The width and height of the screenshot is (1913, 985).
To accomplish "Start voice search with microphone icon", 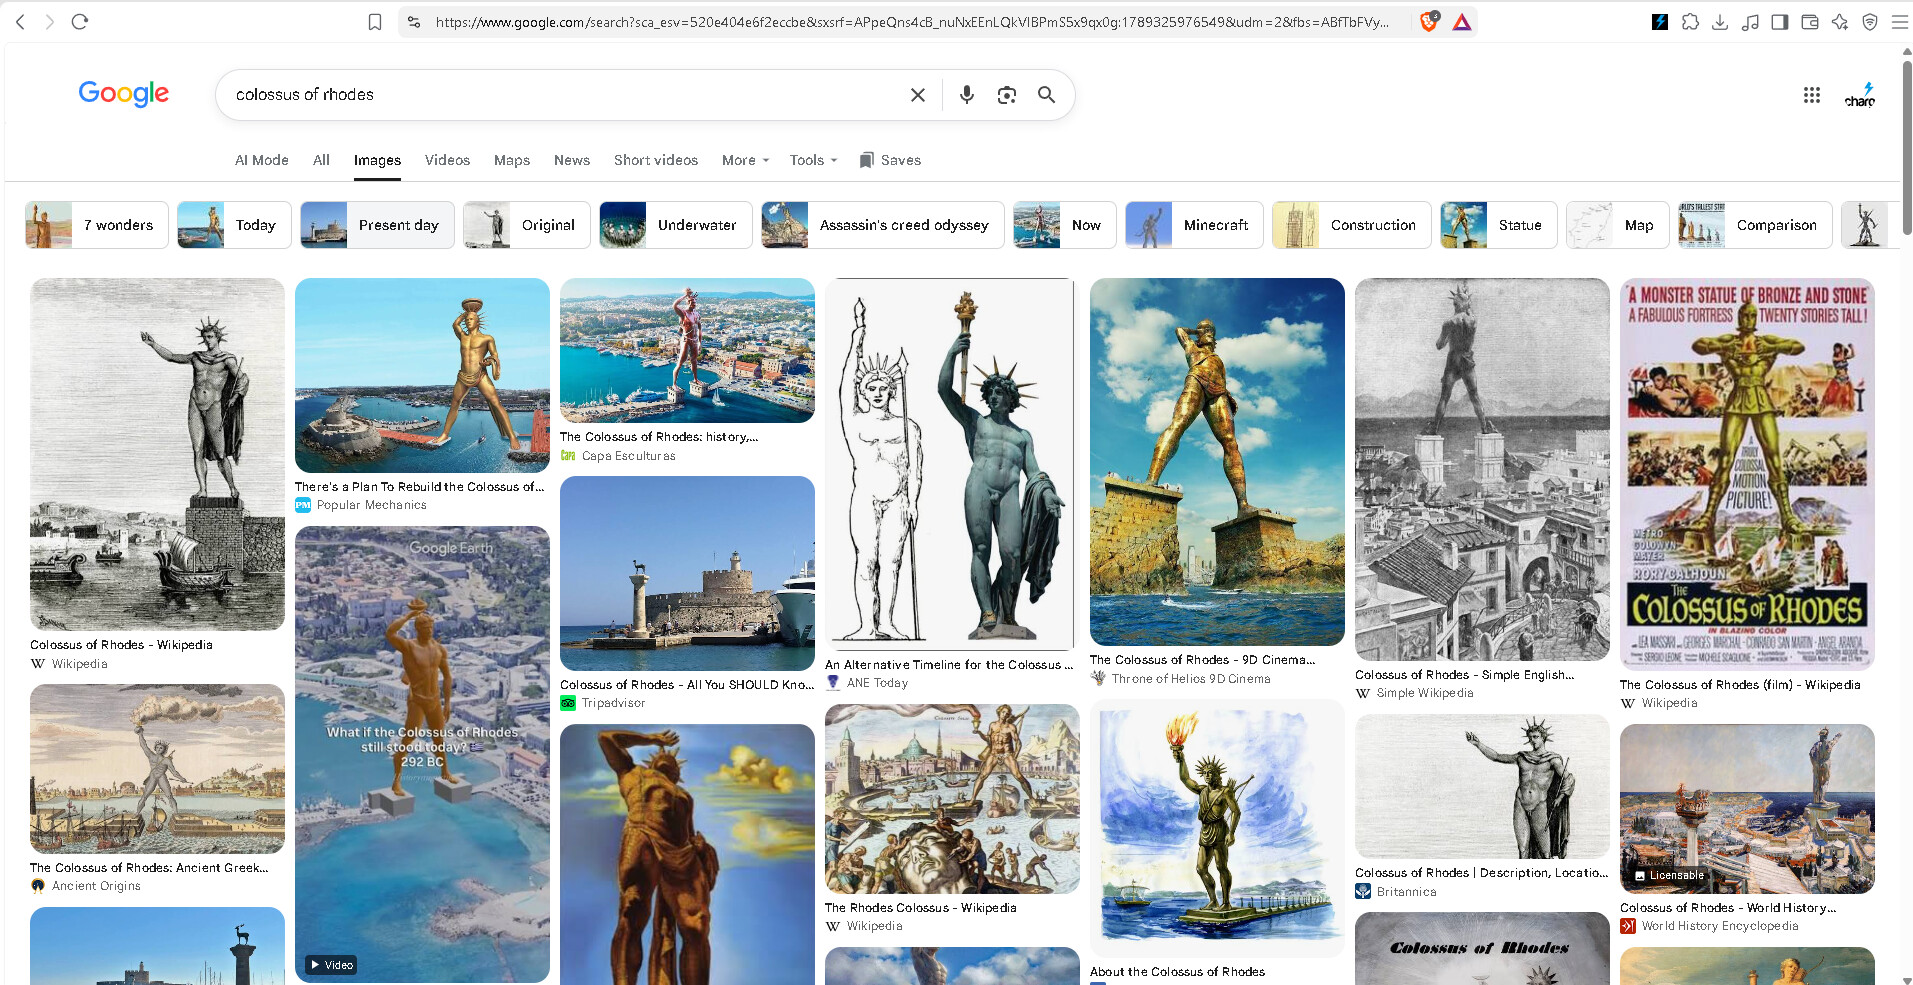I will point(966,95).
